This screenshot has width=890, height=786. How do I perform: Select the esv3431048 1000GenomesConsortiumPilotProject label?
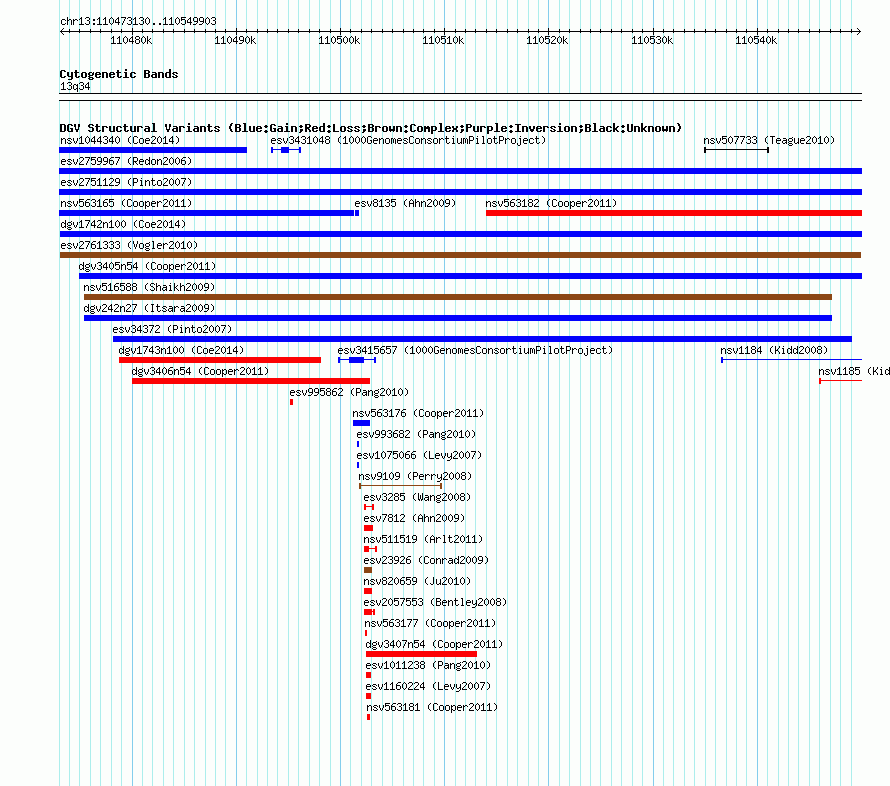tap(408, 140)
